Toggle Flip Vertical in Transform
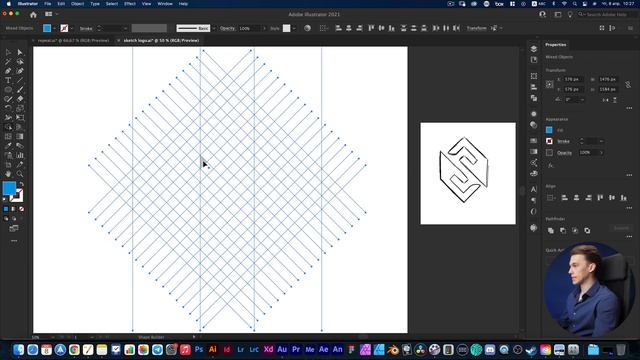This screenshot has height=360, width=640. pyautogui.click(x=615, y=100)
